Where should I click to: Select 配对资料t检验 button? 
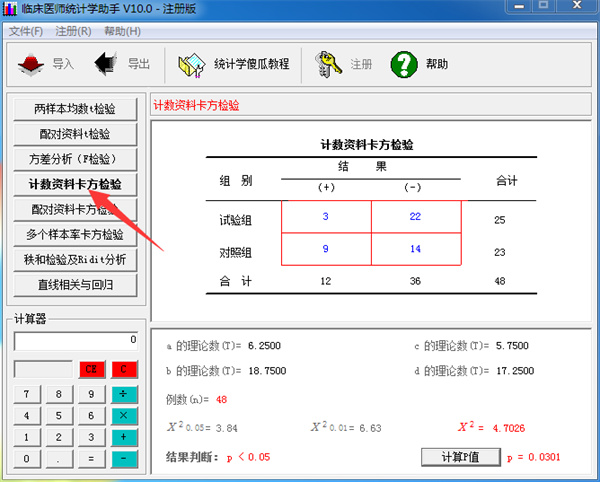(x=75, y=134)
